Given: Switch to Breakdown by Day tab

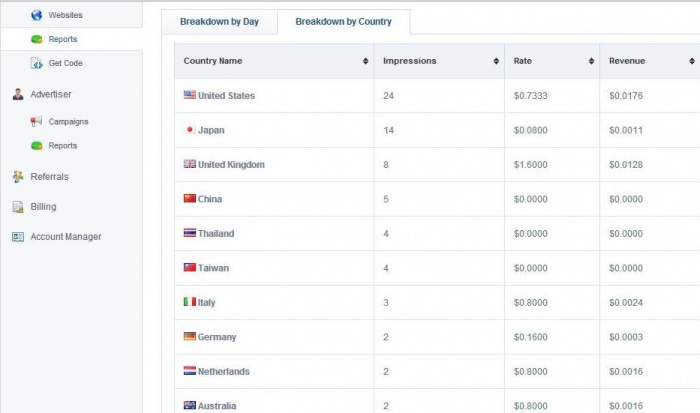Looking at the screenshot, I should [x=219, y=21].
